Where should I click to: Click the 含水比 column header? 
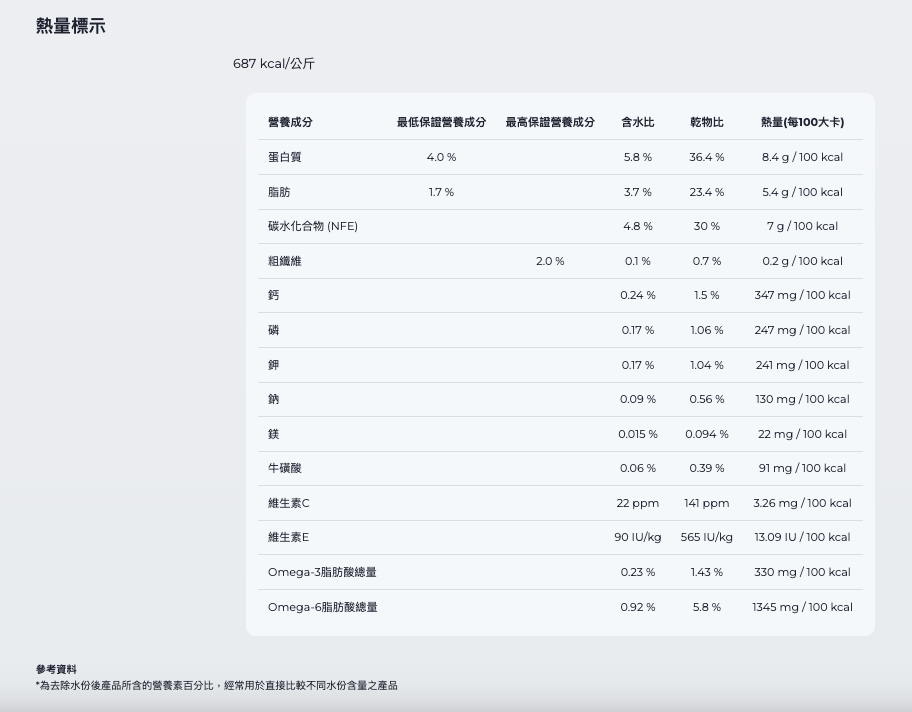click(637, 122)
